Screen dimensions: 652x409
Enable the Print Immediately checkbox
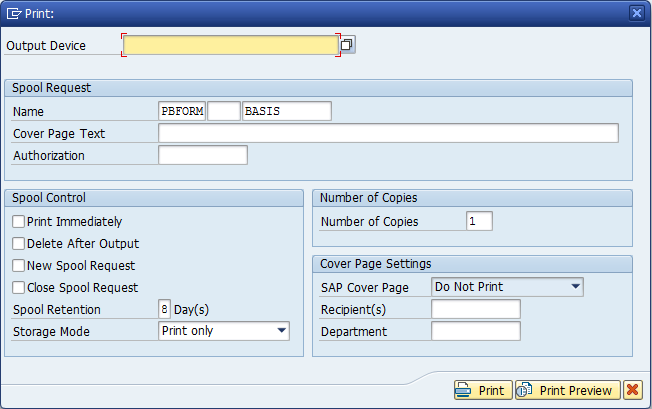18,222
